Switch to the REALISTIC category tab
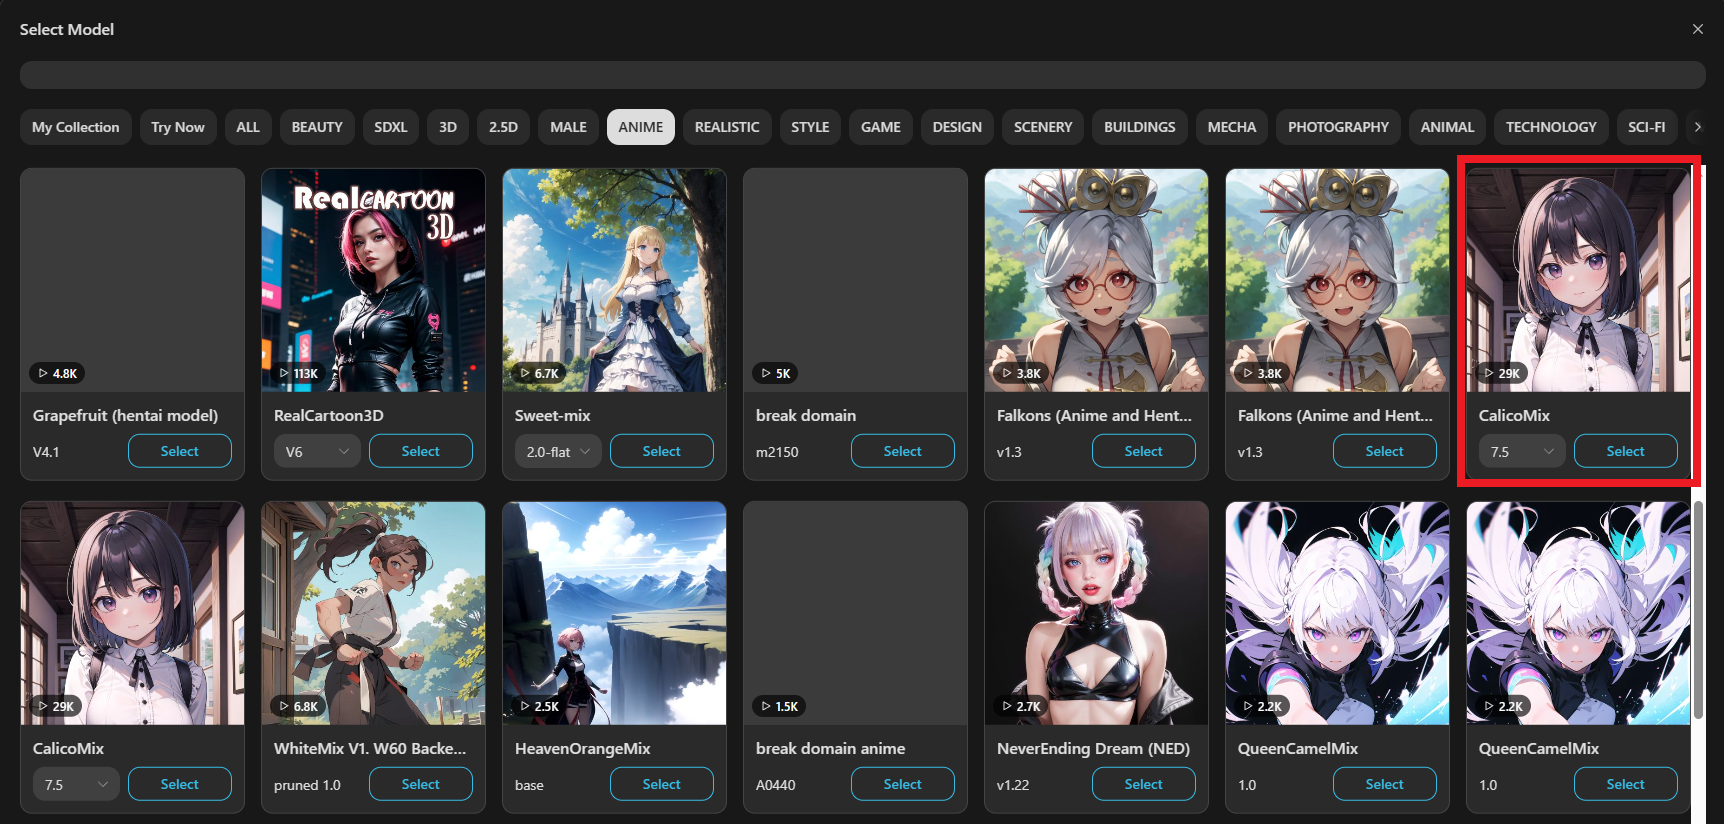This screenshot has width=1724, height=824. [x=726, y=127]
